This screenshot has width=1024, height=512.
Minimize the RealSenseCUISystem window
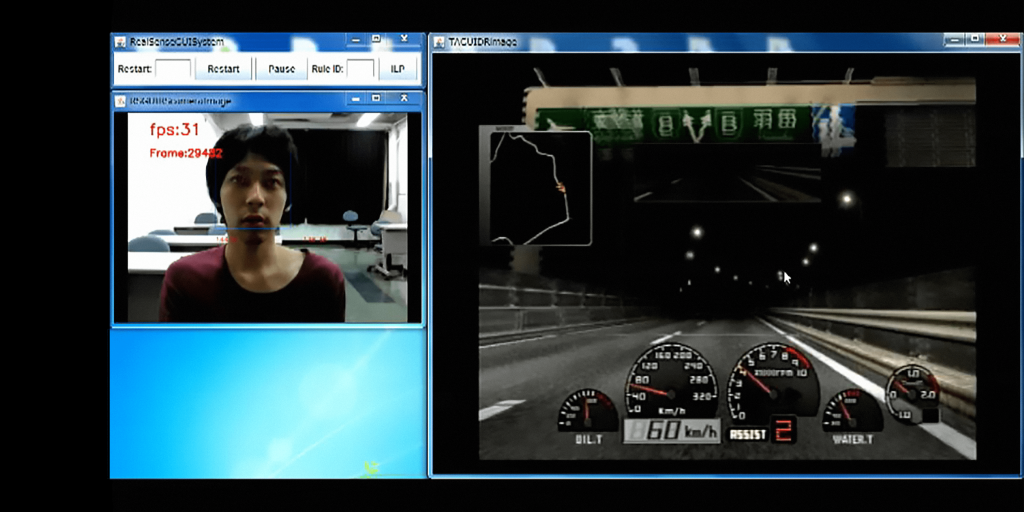tap(356, 40)
